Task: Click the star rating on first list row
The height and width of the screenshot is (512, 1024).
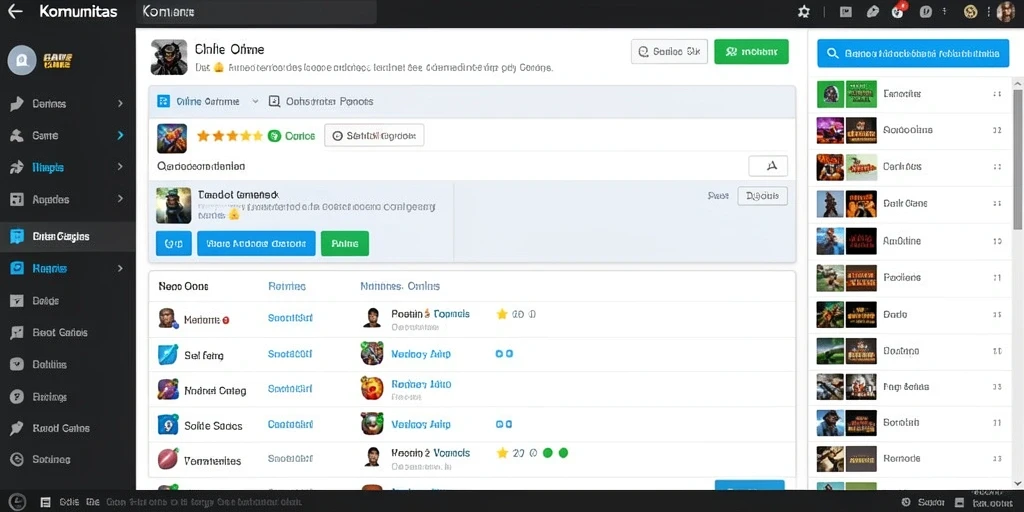Action: pos(502,314)
